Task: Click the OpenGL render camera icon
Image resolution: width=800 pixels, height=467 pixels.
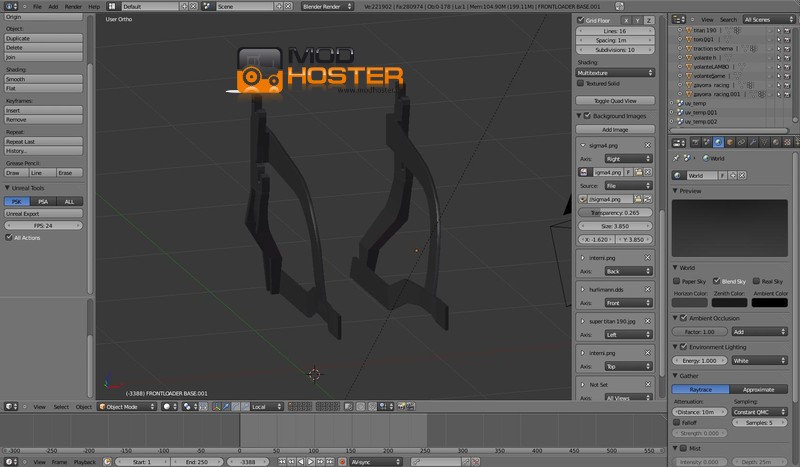Action: pos(402,407)
